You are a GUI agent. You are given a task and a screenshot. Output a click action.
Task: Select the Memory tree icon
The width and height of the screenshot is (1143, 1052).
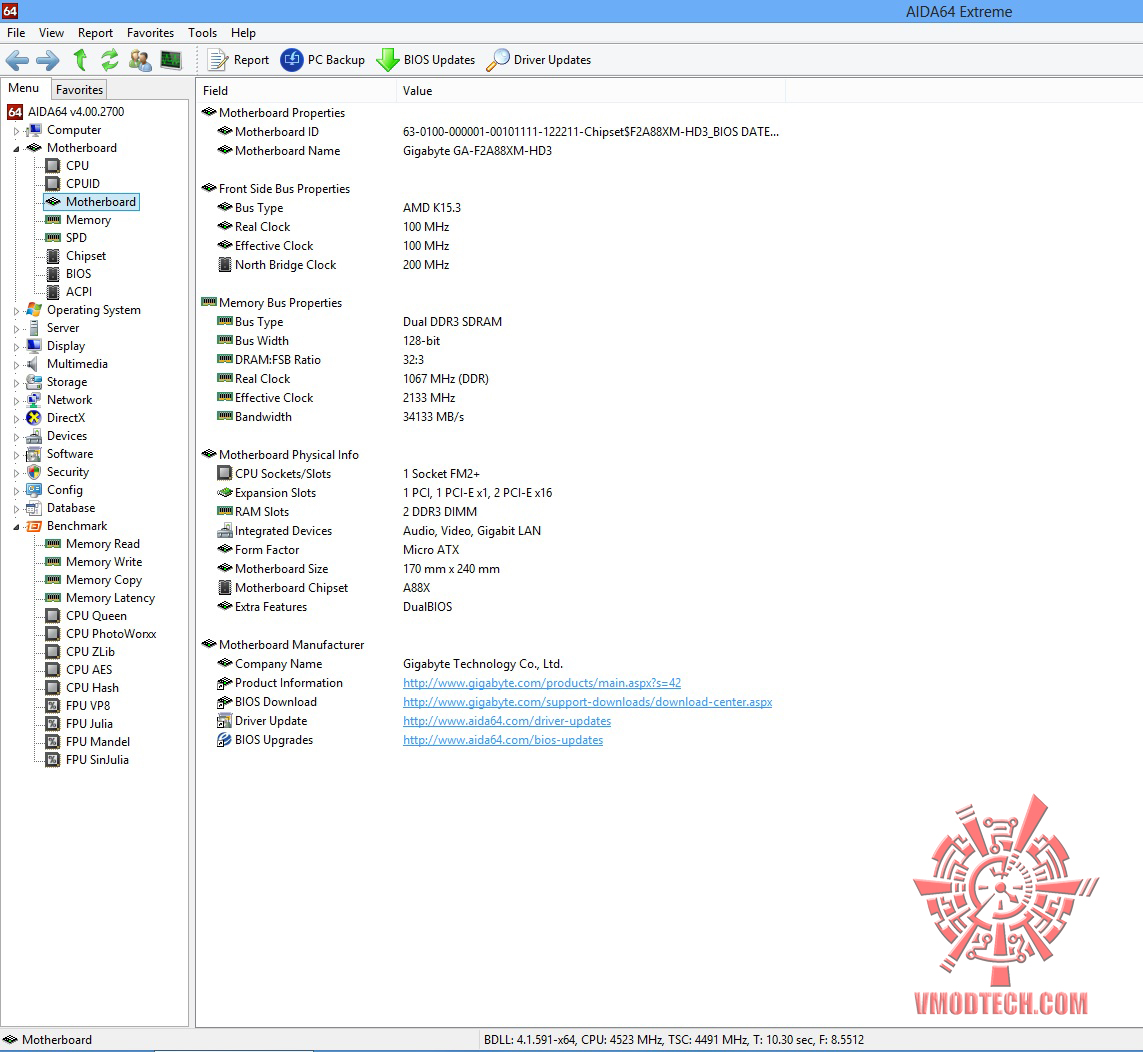tap(52, 219)
